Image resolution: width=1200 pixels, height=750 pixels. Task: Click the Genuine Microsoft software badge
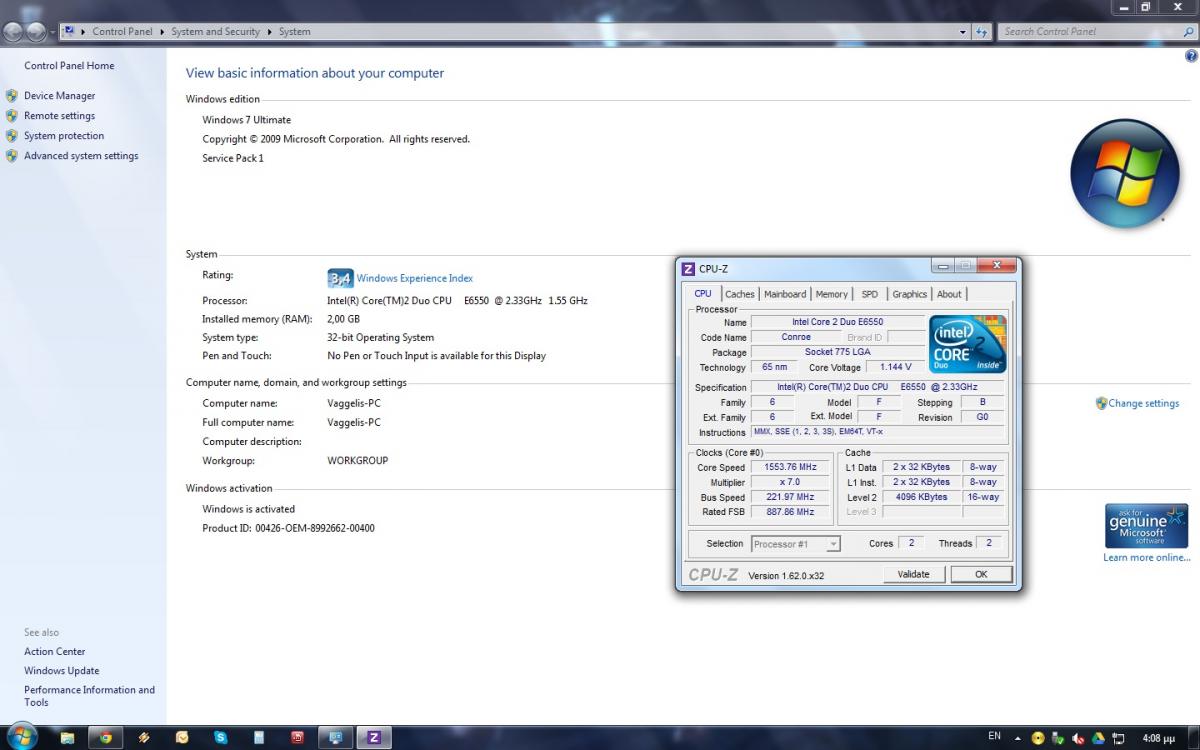(x=1146, y=526)
